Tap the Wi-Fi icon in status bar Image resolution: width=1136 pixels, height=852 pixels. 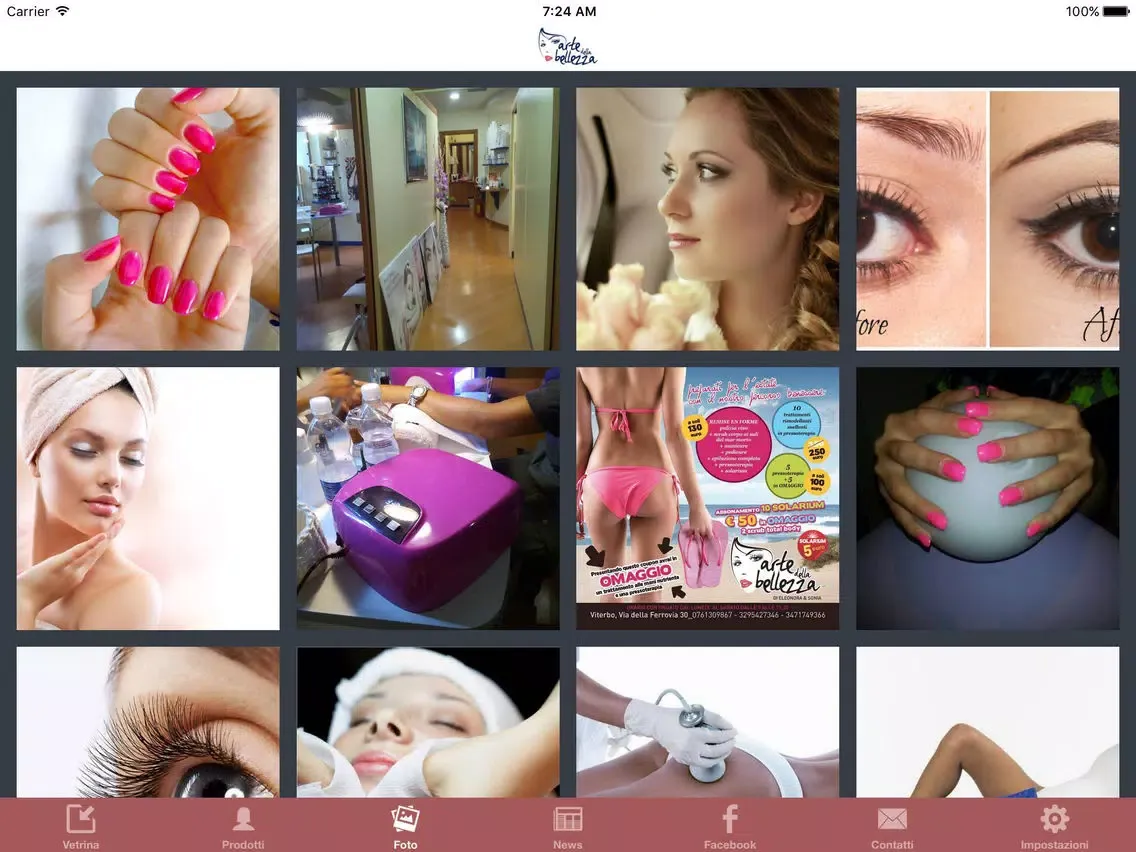click(x=63, y=11)
